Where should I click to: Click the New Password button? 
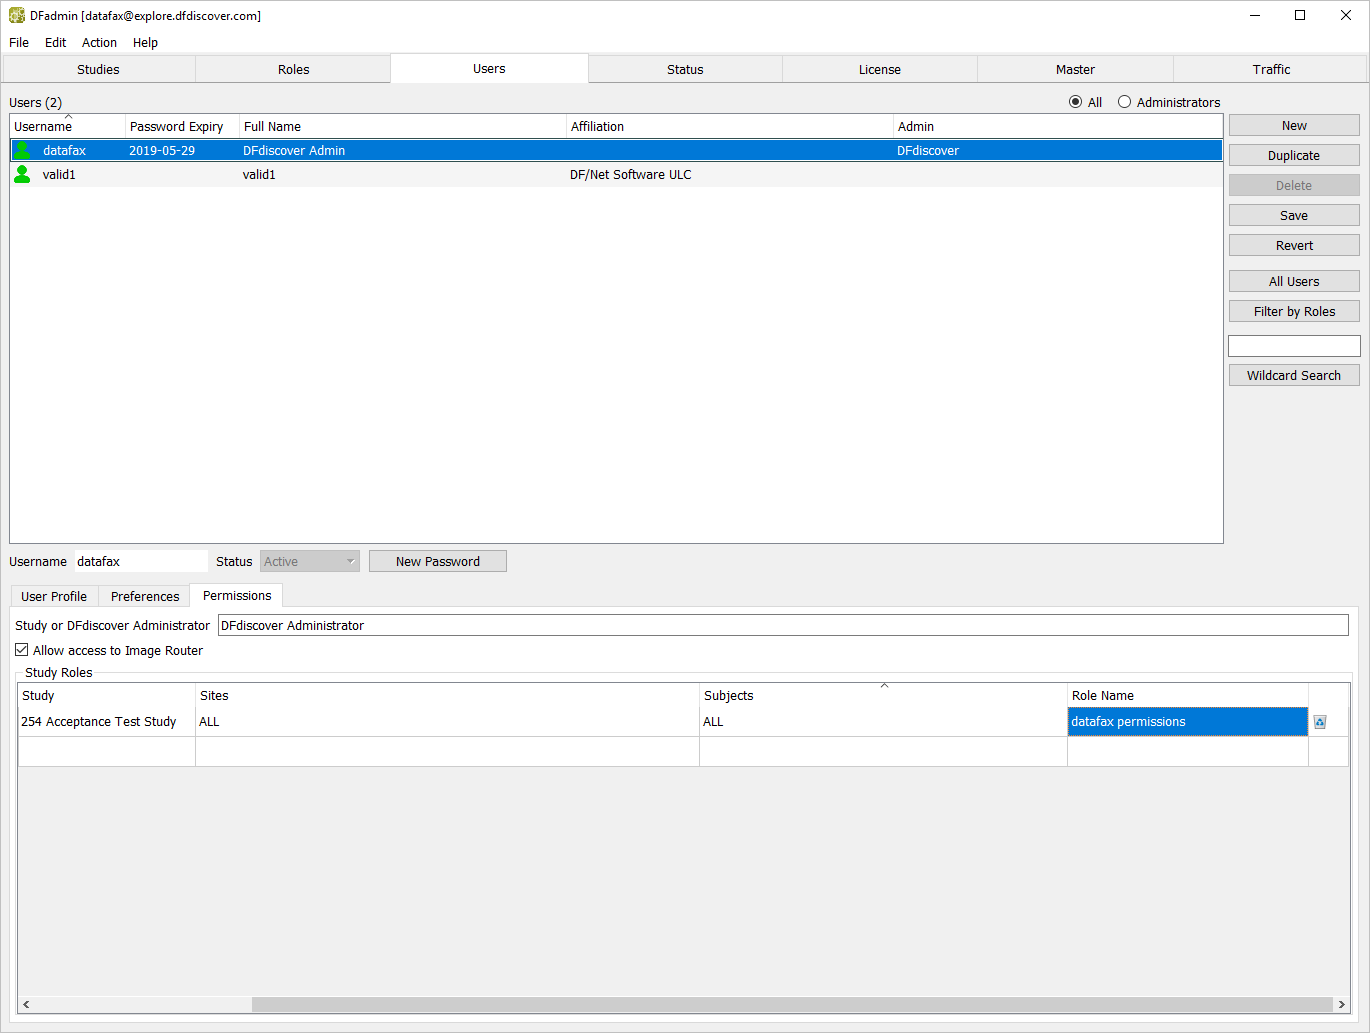(x=437, y=562)
